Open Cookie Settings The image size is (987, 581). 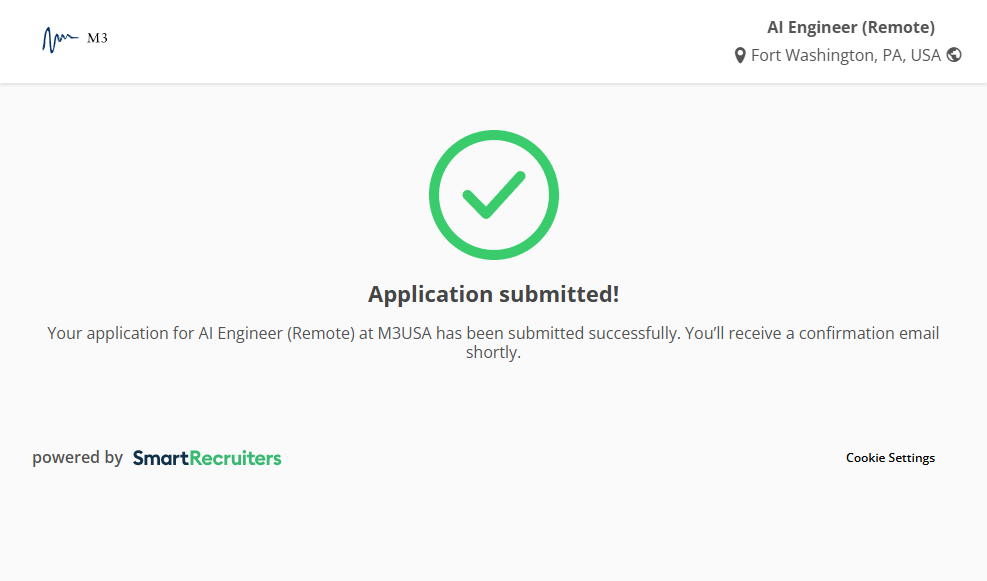click(890, 458)
